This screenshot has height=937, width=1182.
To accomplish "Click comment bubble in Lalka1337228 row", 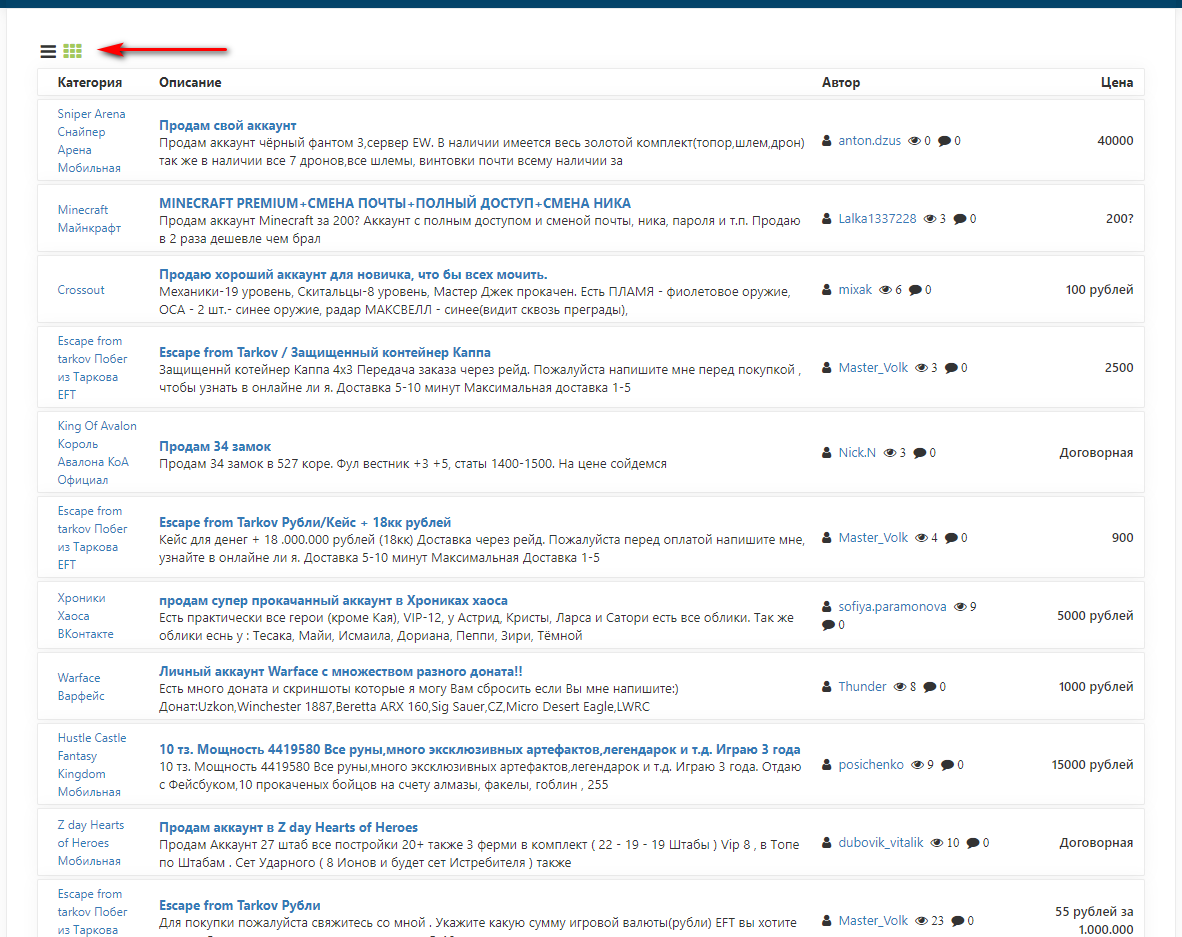I will (x=960, y=219).
